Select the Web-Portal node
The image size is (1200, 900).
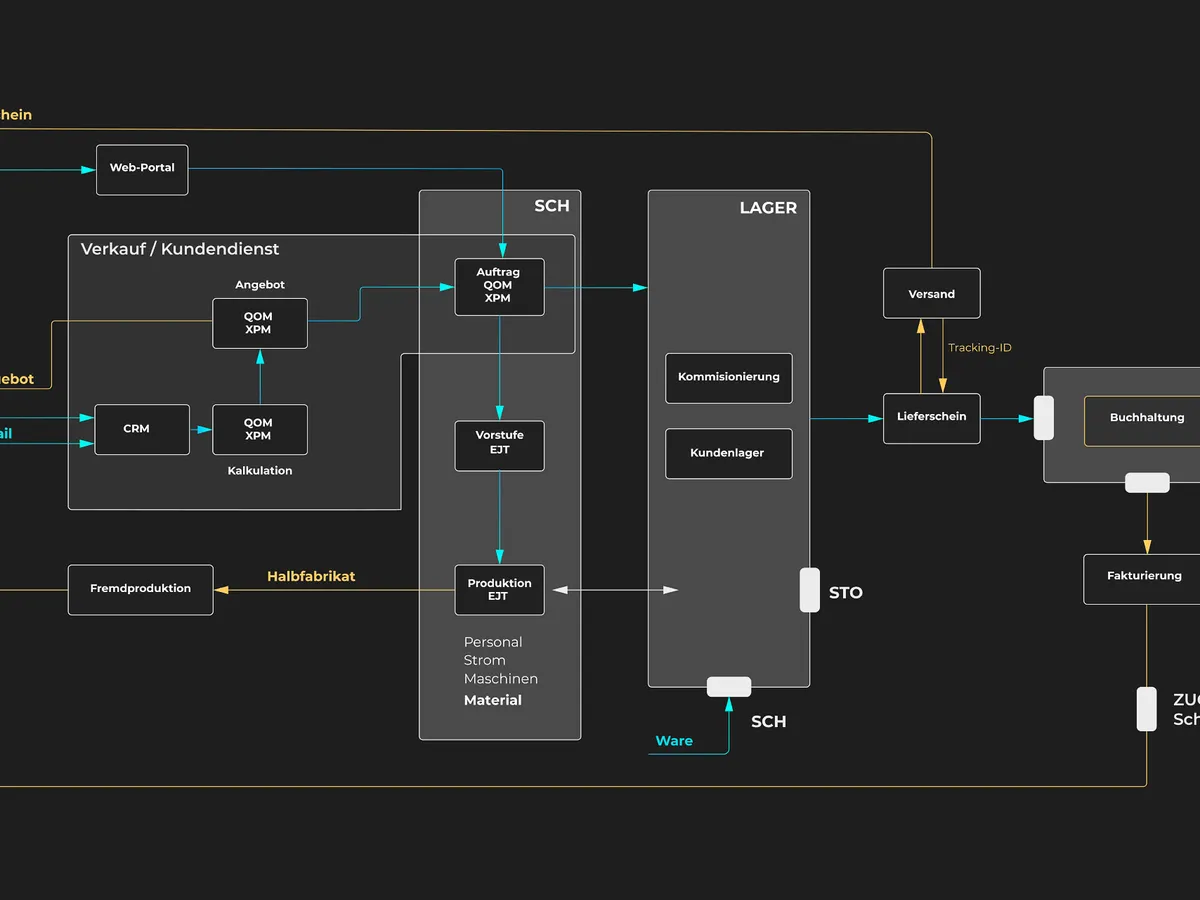[142, 169]
